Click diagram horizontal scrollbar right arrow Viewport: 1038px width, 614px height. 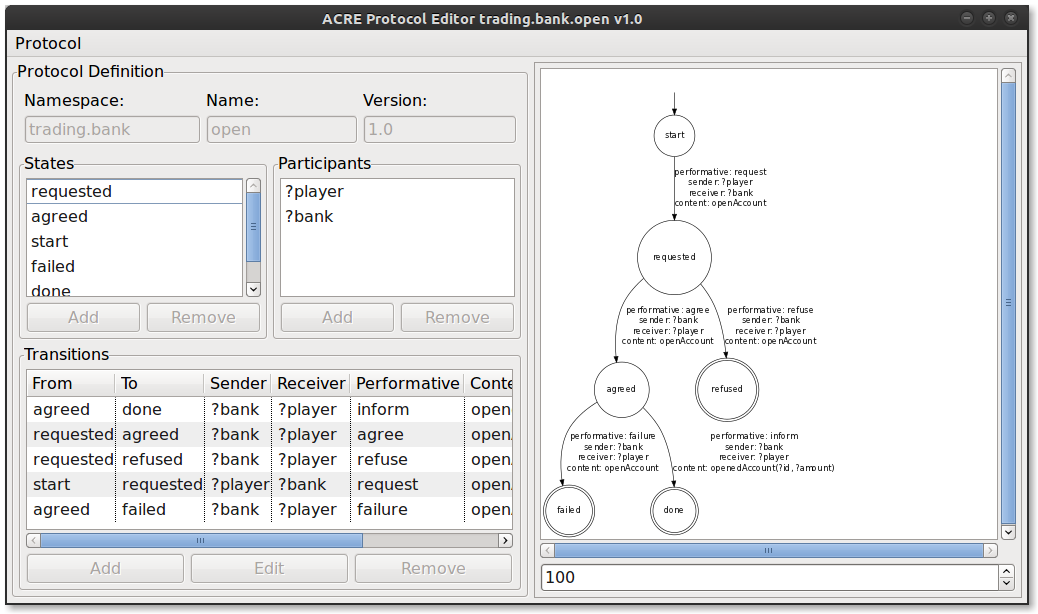pos(990,550)
